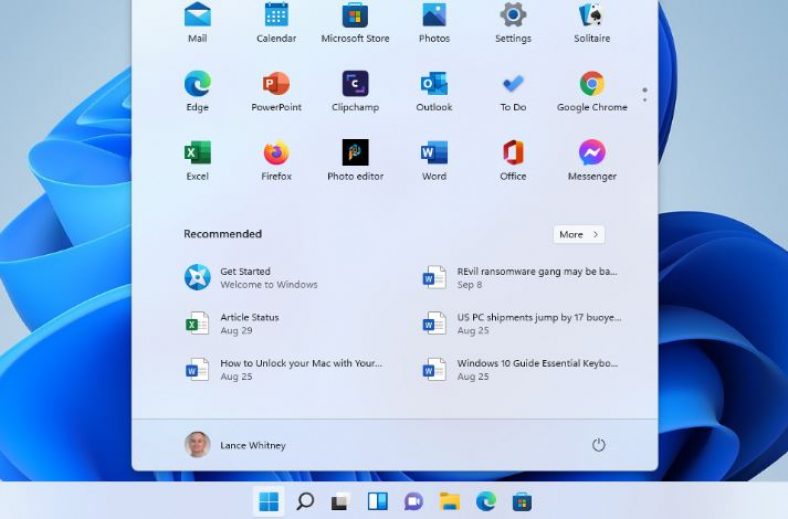Open the pinned Edge browser
This screenshot has width=788, height=519.
(x=198, y=91)
